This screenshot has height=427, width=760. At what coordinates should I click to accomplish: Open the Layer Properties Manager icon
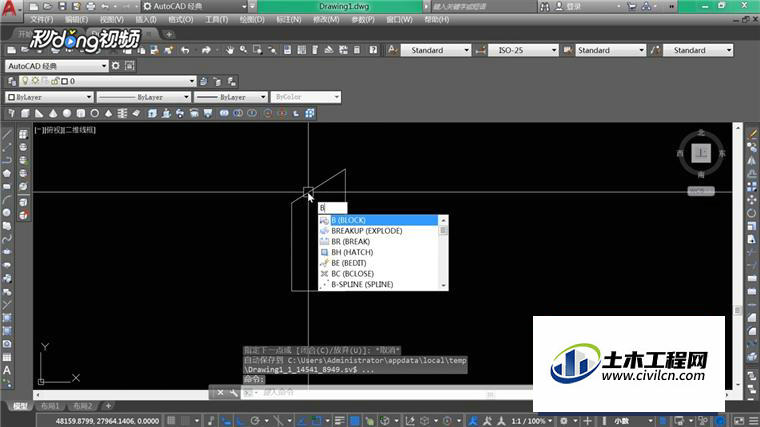(x=12, y=81)
